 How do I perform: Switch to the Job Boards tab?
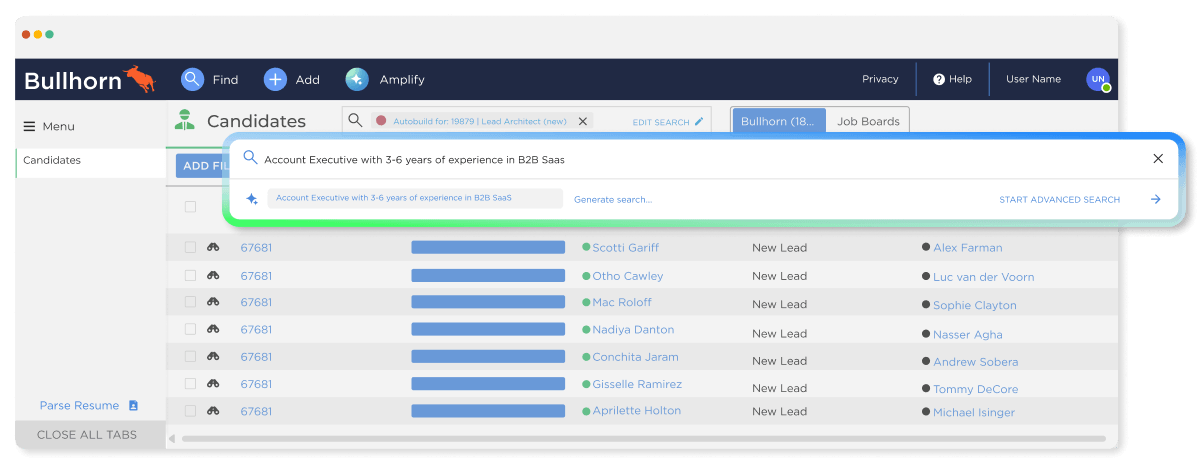click(x=868, y=121)
